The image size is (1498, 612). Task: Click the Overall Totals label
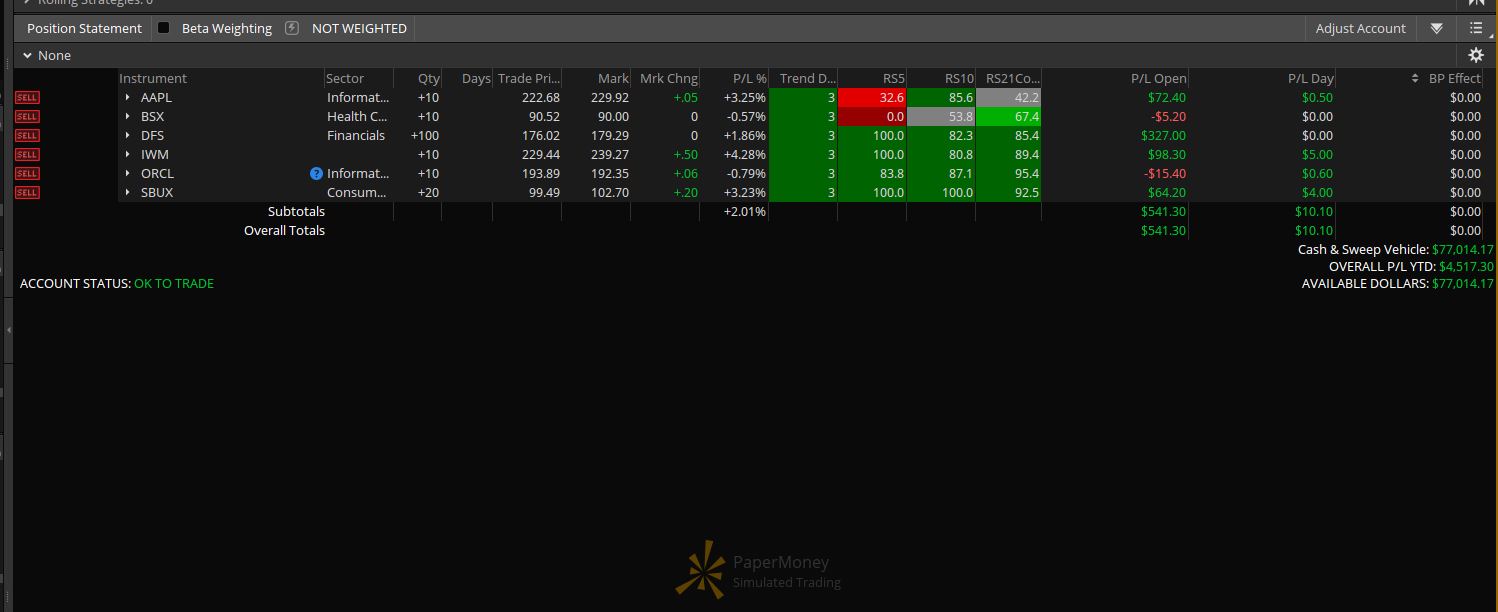(x=284, y=231)
